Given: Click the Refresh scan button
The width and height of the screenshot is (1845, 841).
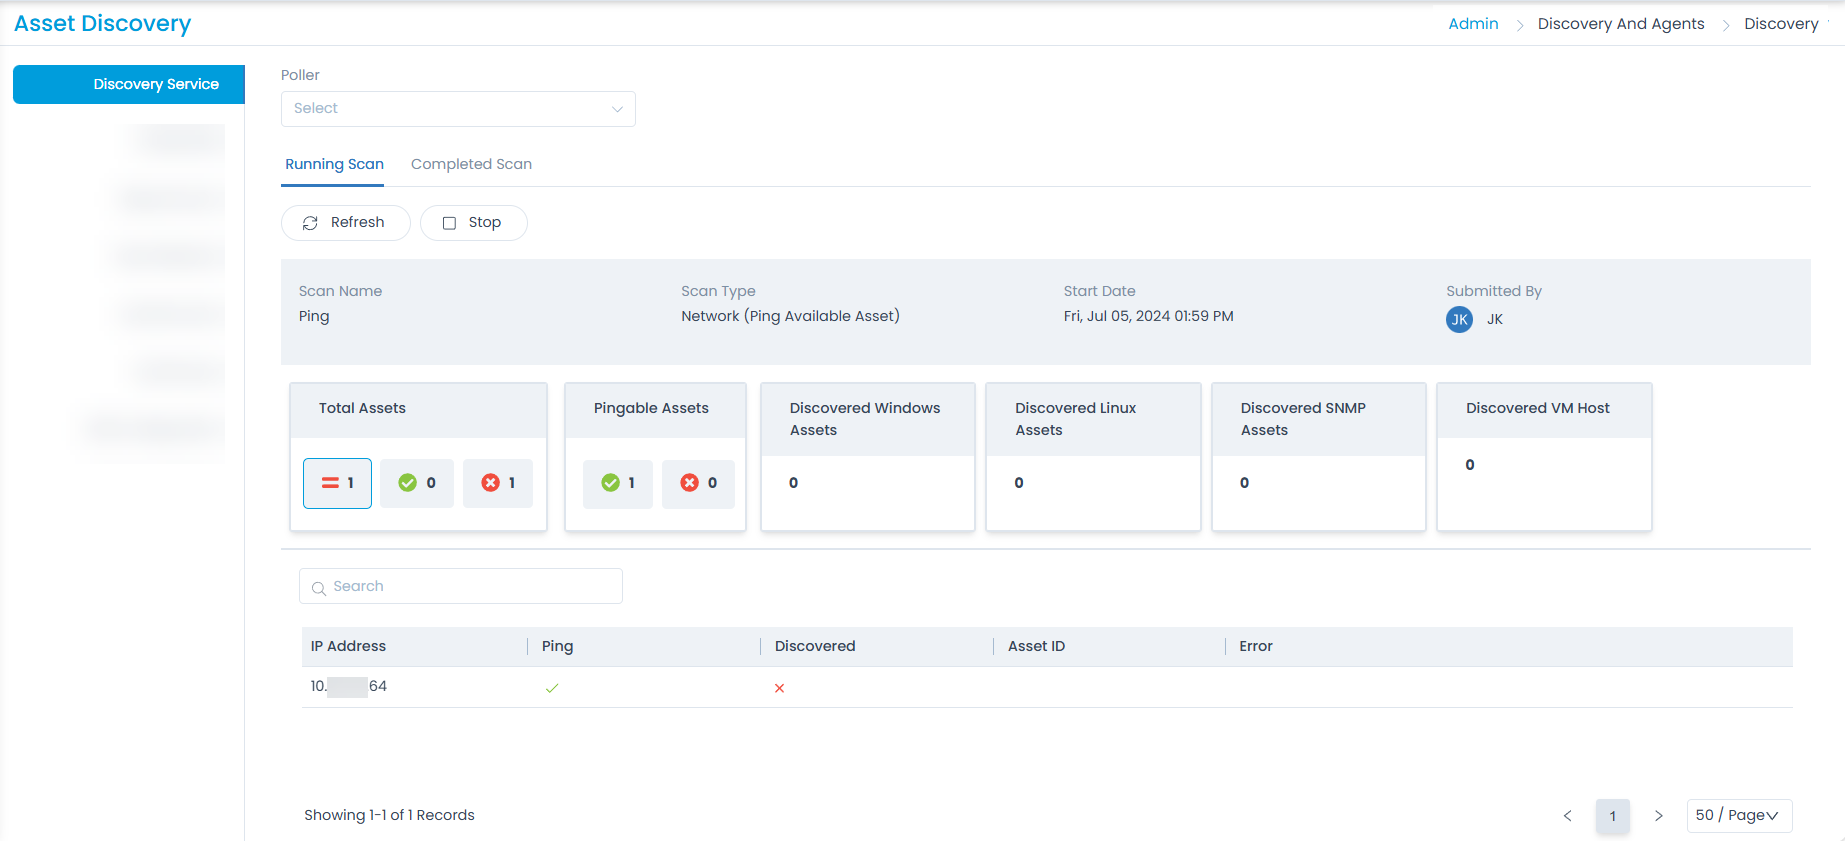Looking at the screenshot, I should coord(345,223).
